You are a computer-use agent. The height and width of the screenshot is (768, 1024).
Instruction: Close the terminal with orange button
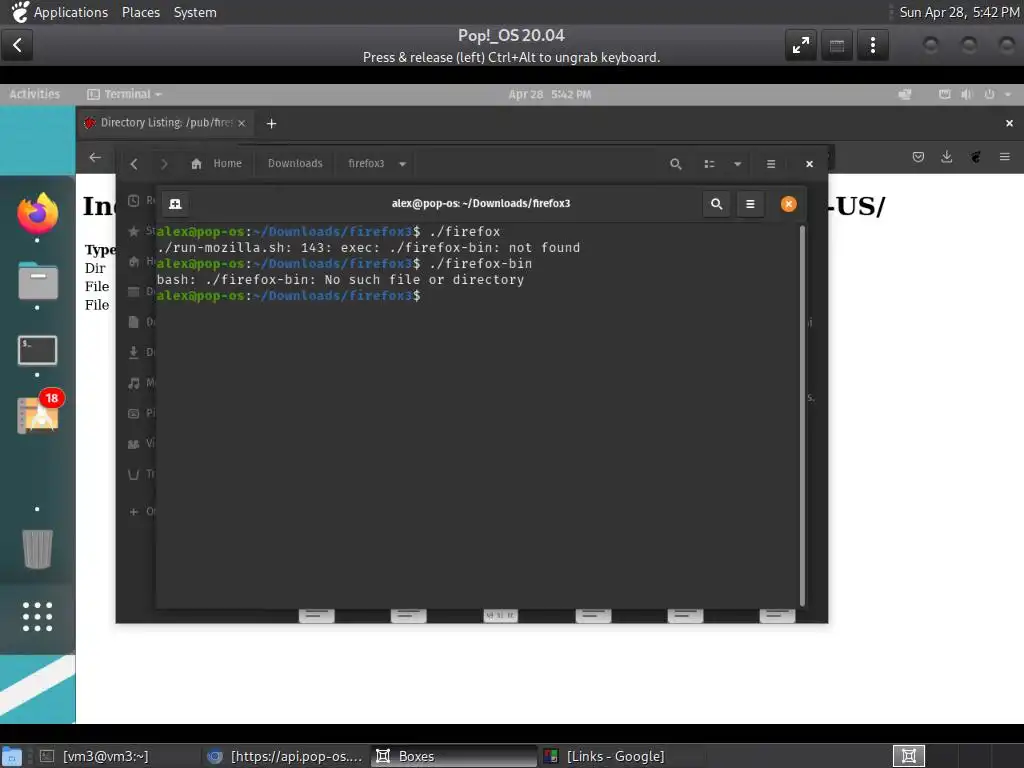tap(788, 204)
